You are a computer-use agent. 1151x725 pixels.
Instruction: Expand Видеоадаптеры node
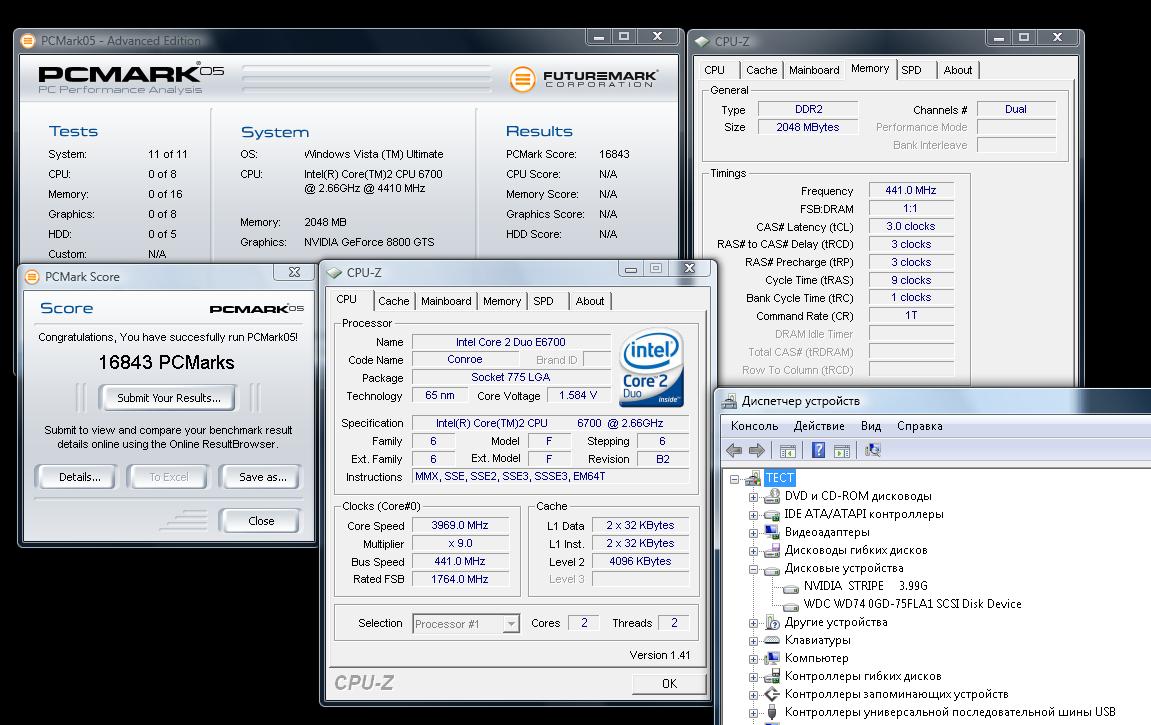pyautogui.click(x=753, y=533)
